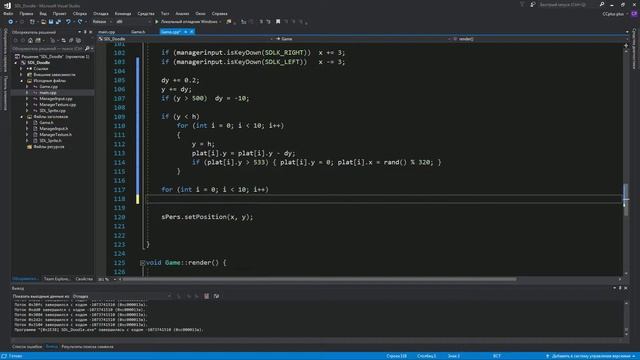
Task: Open the render() member navigation dropdown
Action: tap(540, 39)
